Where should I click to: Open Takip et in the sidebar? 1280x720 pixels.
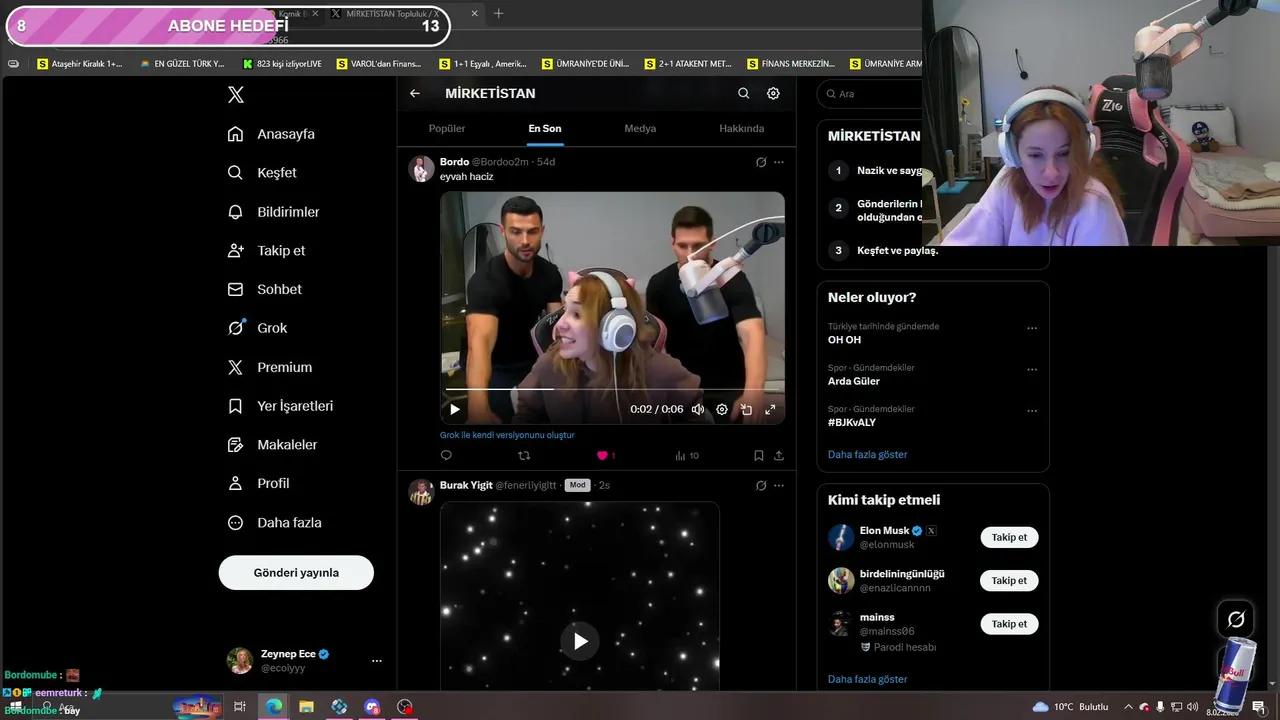click(x=266, y=251)
